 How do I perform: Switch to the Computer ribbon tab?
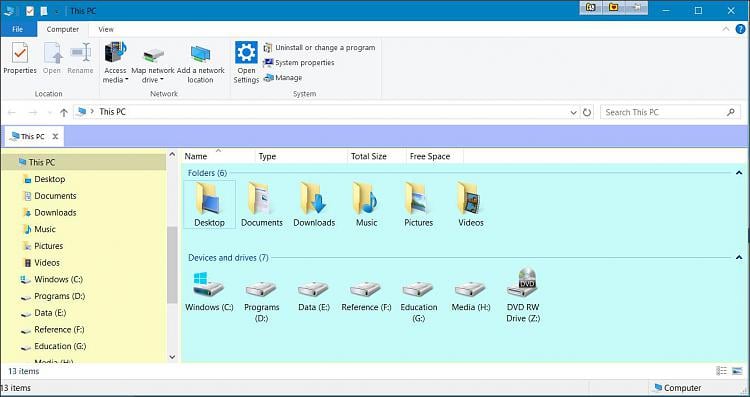[x=63, y=29]
